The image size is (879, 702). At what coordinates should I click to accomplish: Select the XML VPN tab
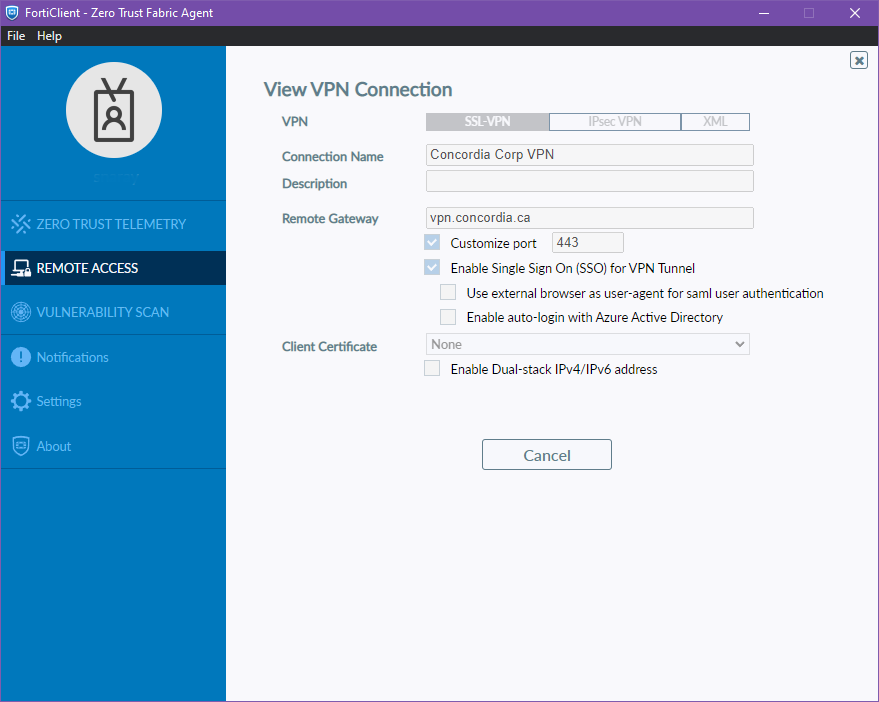coord(715,122)
